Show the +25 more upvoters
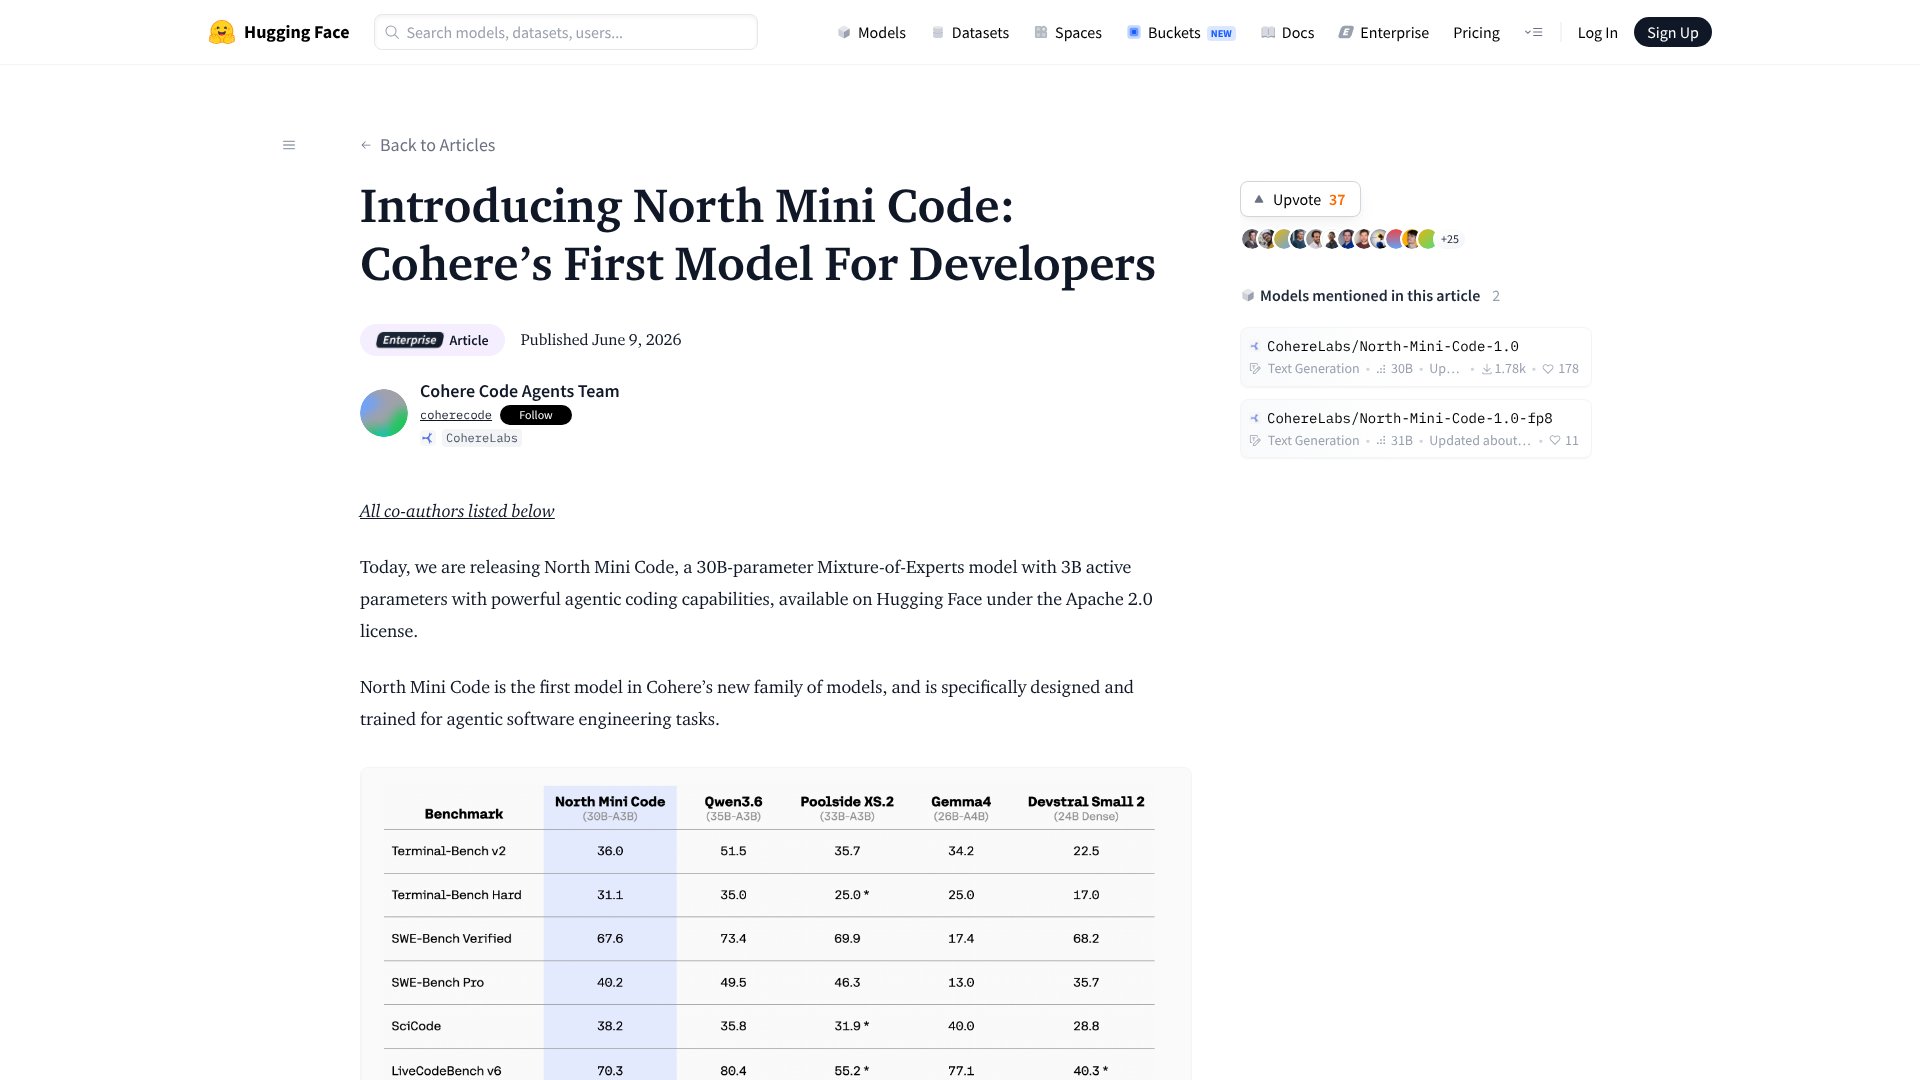Screen dimensions: 1920x1080 point(1449,239)
